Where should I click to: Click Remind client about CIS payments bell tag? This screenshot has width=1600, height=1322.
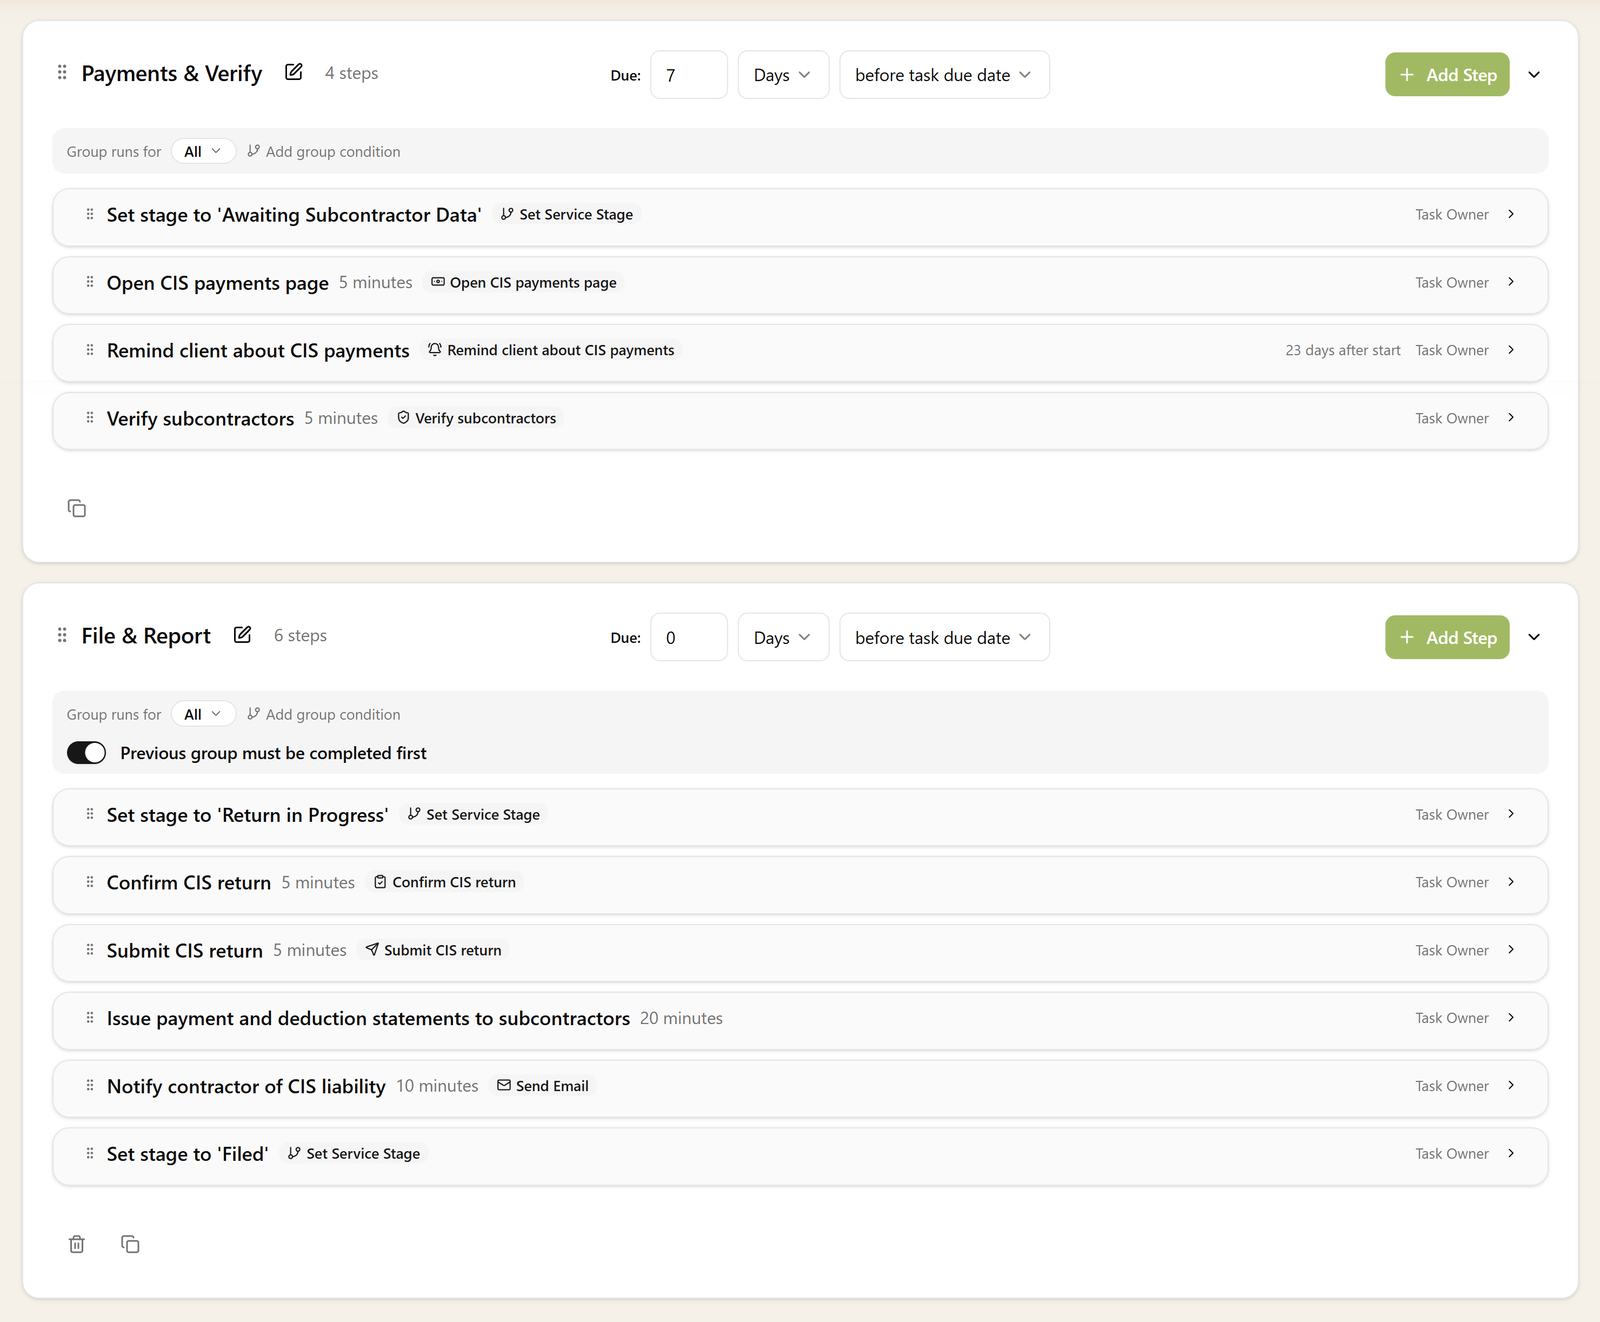tap(551, 350)
